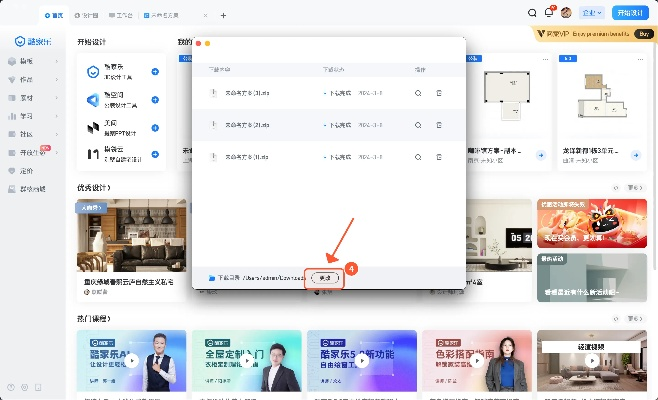Open the user avatar profile menu
658x400 pixels.
pyautogui.click(x=566, y=13)
